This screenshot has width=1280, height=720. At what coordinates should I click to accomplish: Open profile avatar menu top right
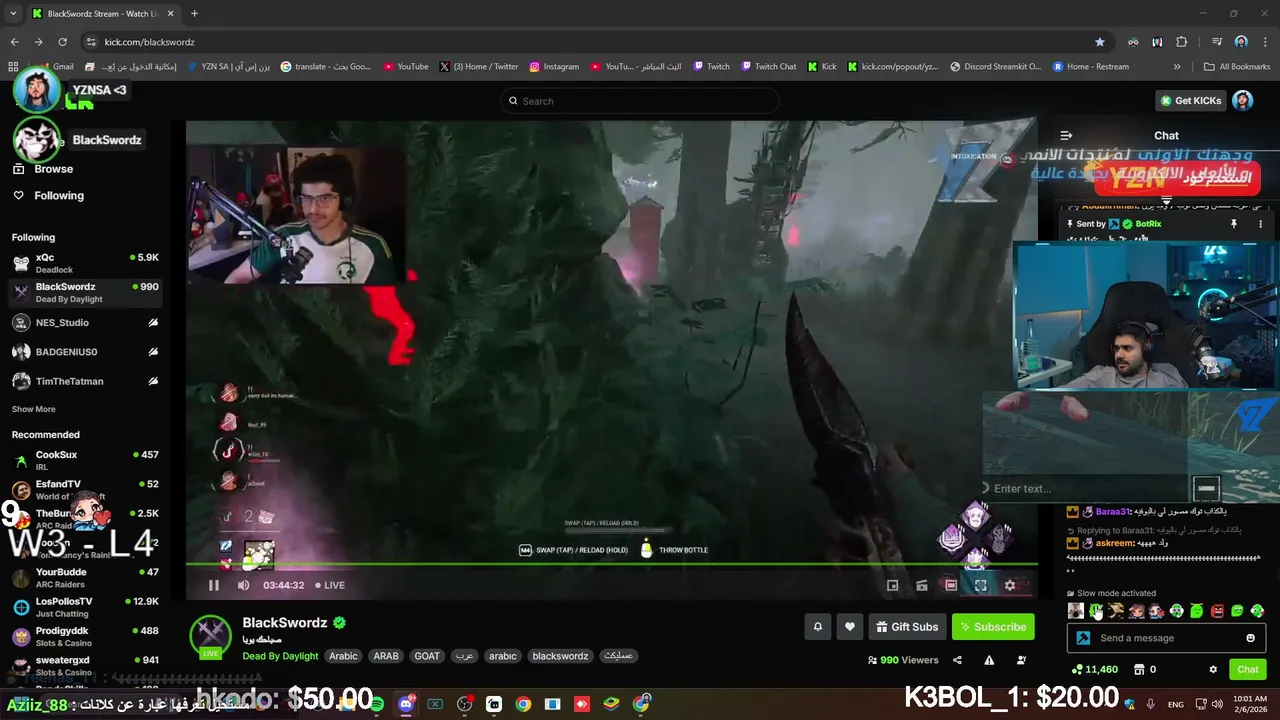(1243, 100)
